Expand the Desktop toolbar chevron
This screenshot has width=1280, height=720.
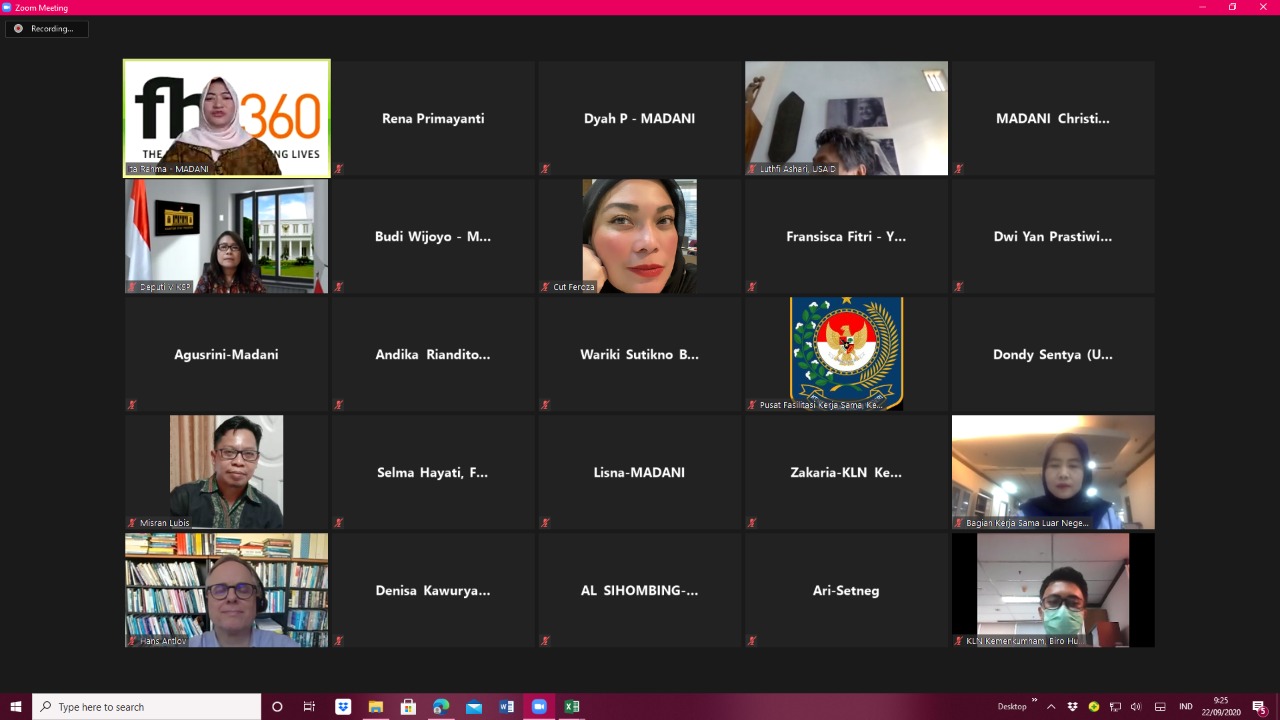[x=1034, y=700]
